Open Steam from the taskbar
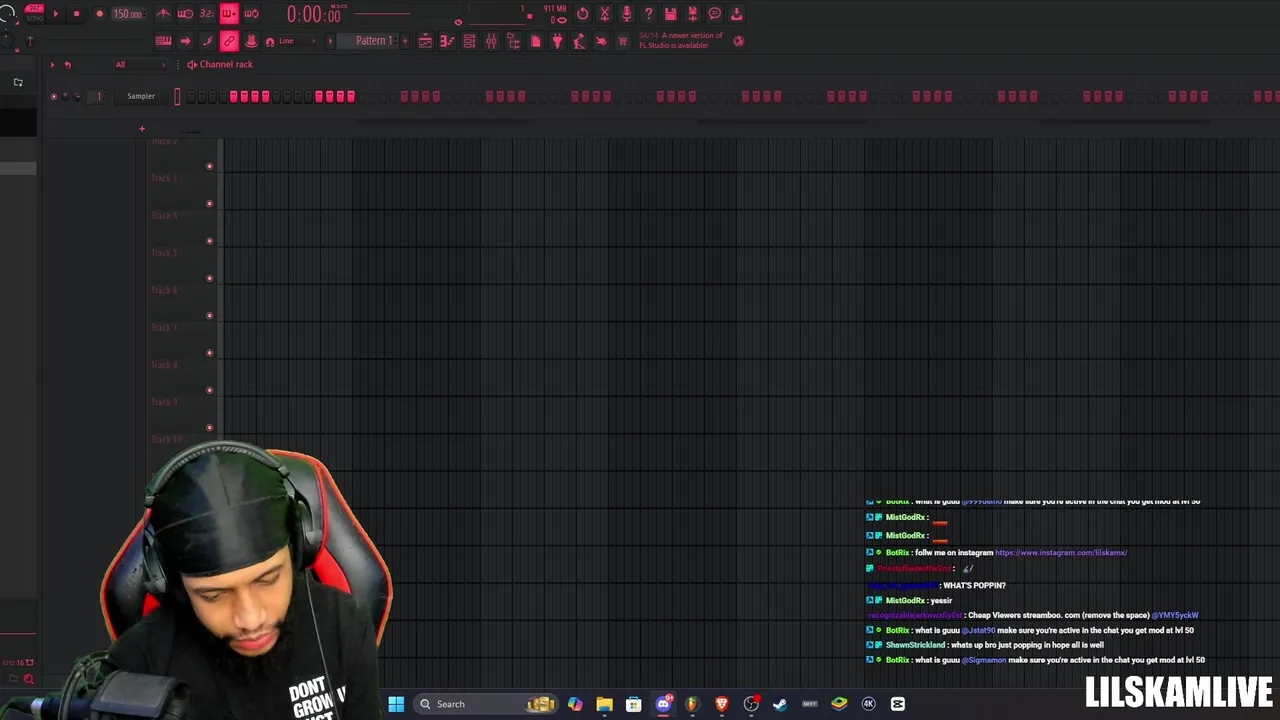The height and width of the screenshot is (720, 1280). click(780, 704)
